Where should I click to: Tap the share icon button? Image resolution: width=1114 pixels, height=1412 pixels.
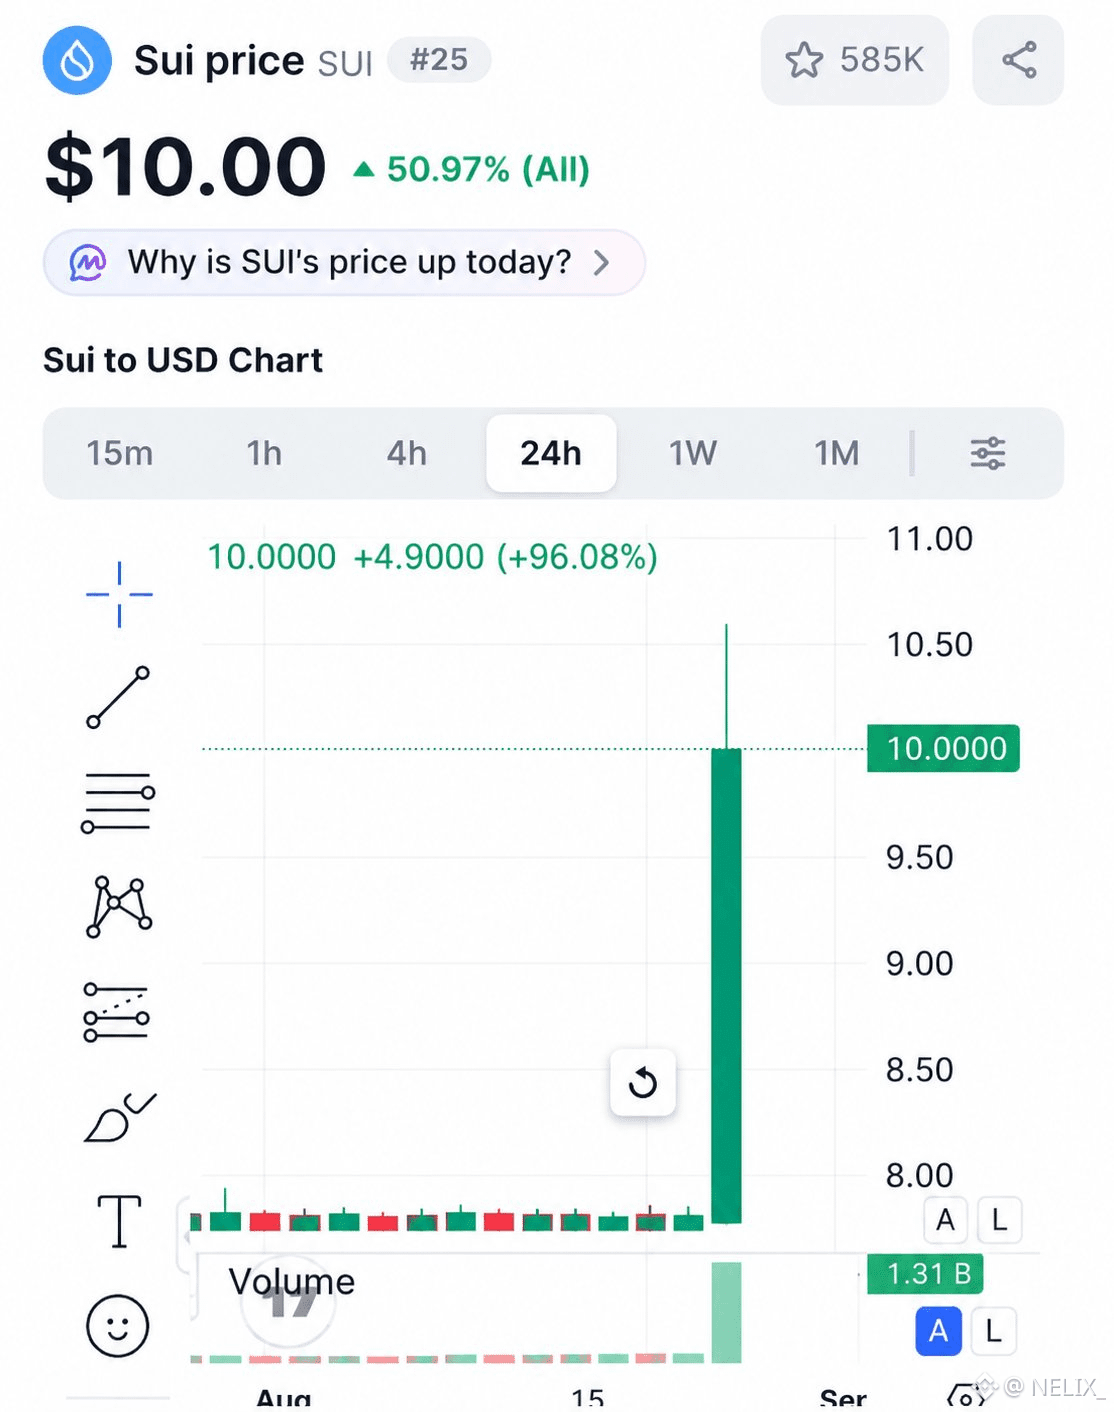click(1018, 60)
